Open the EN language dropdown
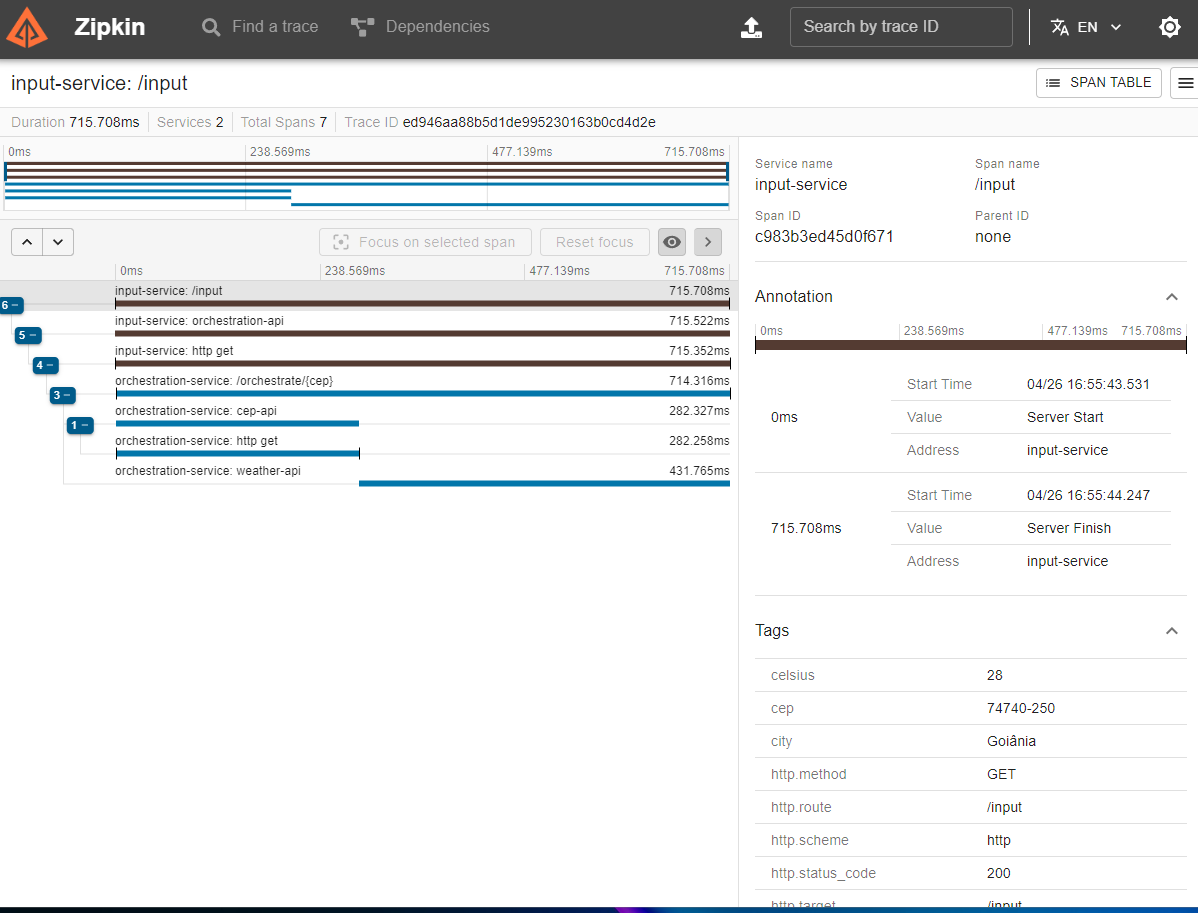 click(x=1086, y=28)
